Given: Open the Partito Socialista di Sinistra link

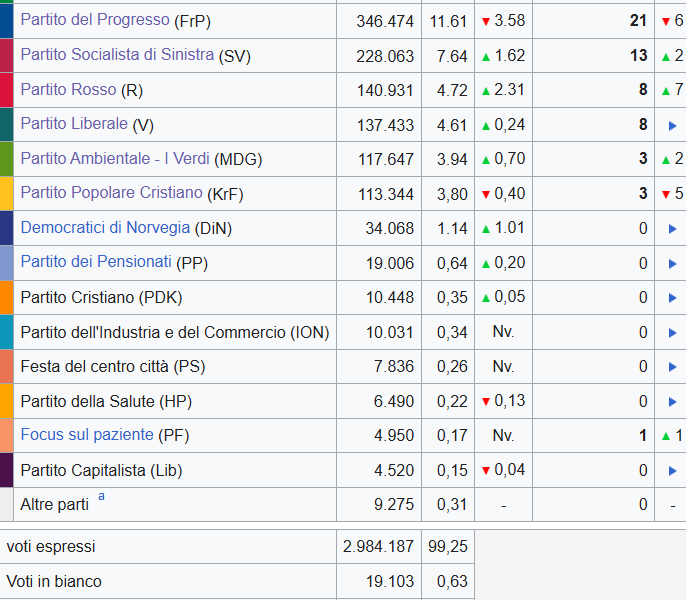Looking at the screenshot, I should point(117,55).
